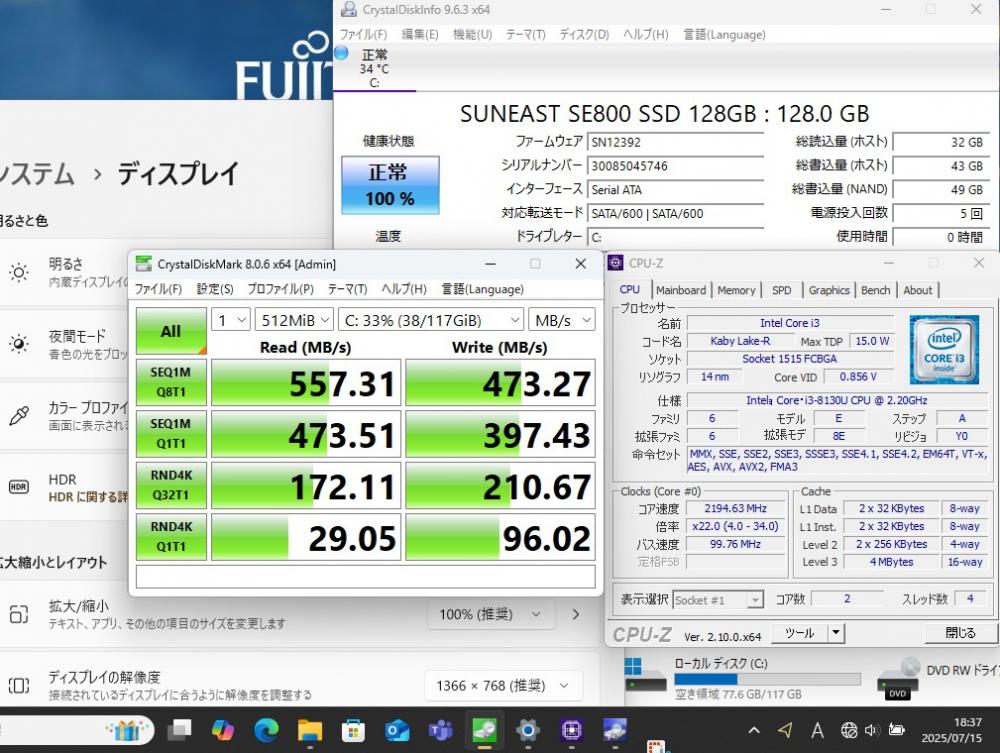Show hidden system tray icons

coord(754,731)
